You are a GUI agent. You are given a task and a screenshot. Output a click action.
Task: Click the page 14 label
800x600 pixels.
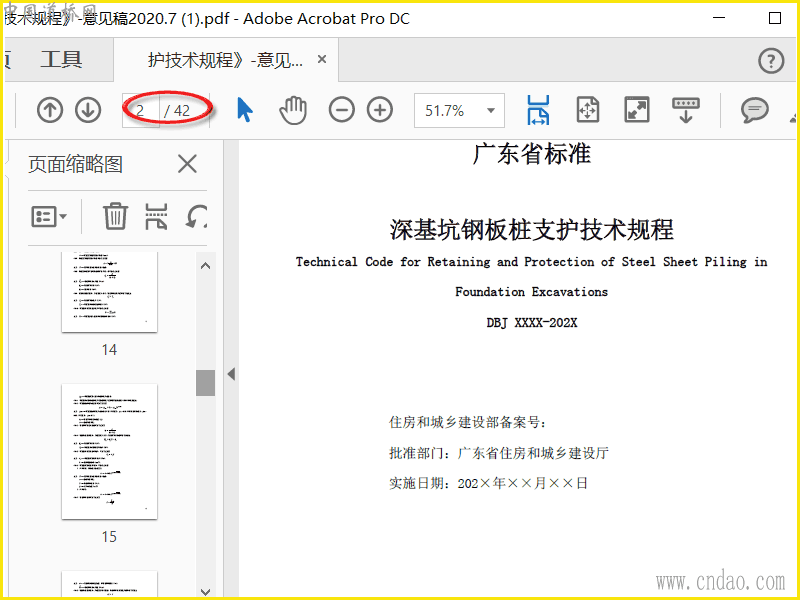click(109, 349)
